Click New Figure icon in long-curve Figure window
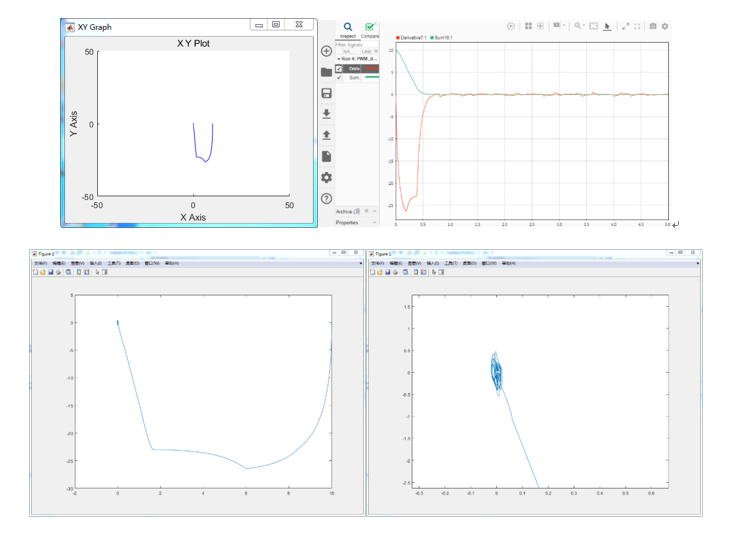This screenshot has width=735, height=535. click(35, 272)
